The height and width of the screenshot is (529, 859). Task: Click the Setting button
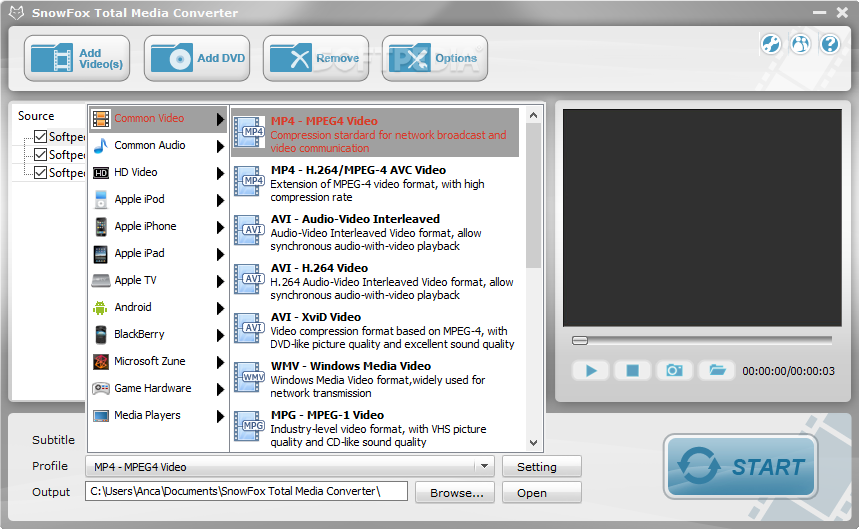(x=541, y=467)
